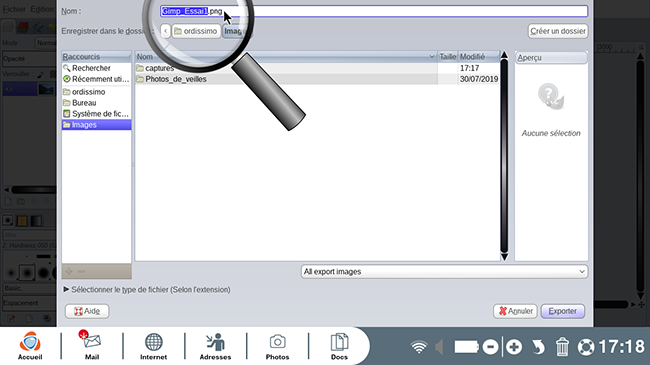
Task: Open the Photos camera icon
Action: 277,346
